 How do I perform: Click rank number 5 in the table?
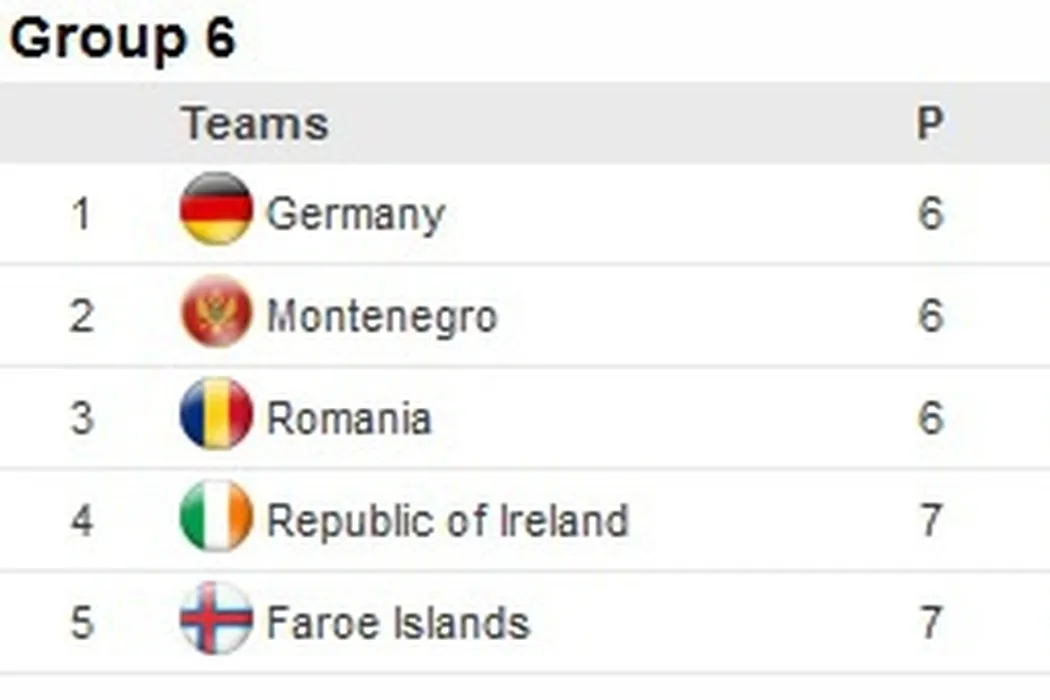[x=81, y=622]
